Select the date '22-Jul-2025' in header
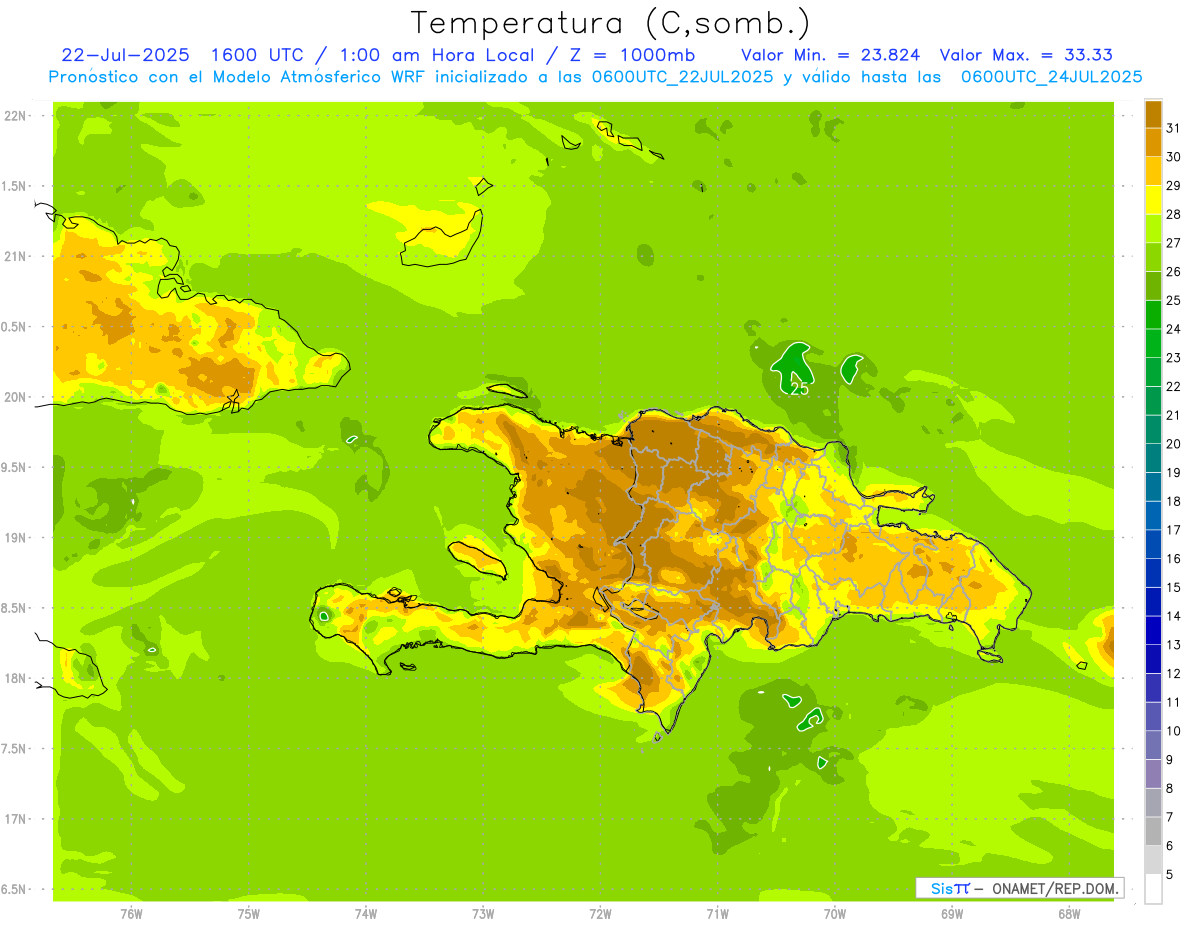The image size is (1200, 927). (126, 55)
